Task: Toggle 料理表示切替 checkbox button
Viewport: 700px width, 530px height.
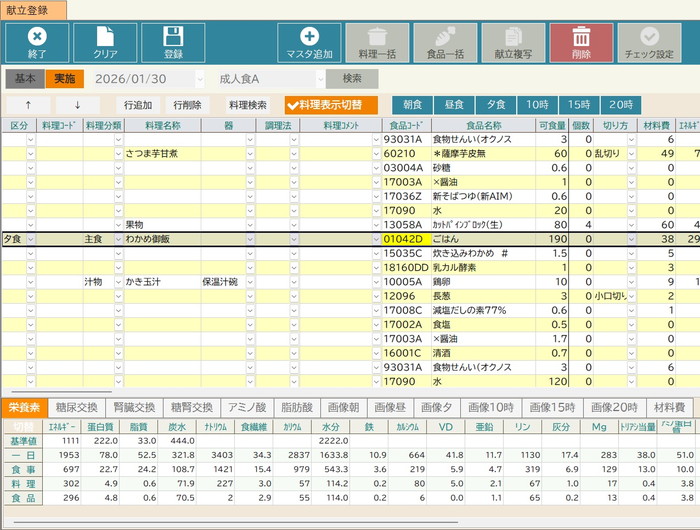Action: point(331,105)
